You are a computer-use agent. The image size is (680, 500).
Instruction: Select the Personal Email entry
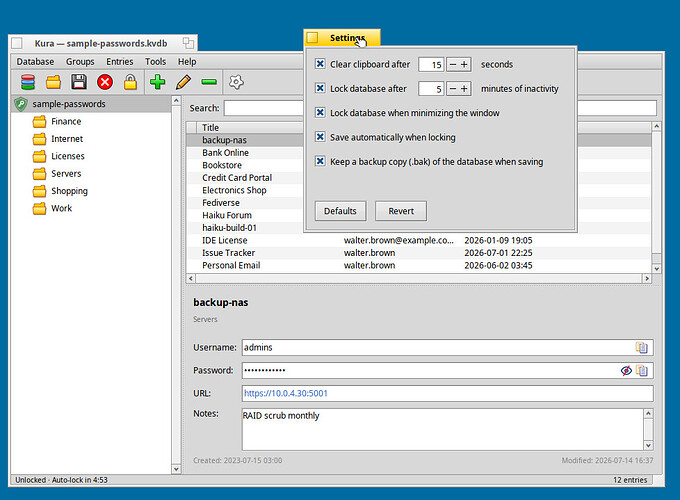pyautogui.click(x=419, y=265)
